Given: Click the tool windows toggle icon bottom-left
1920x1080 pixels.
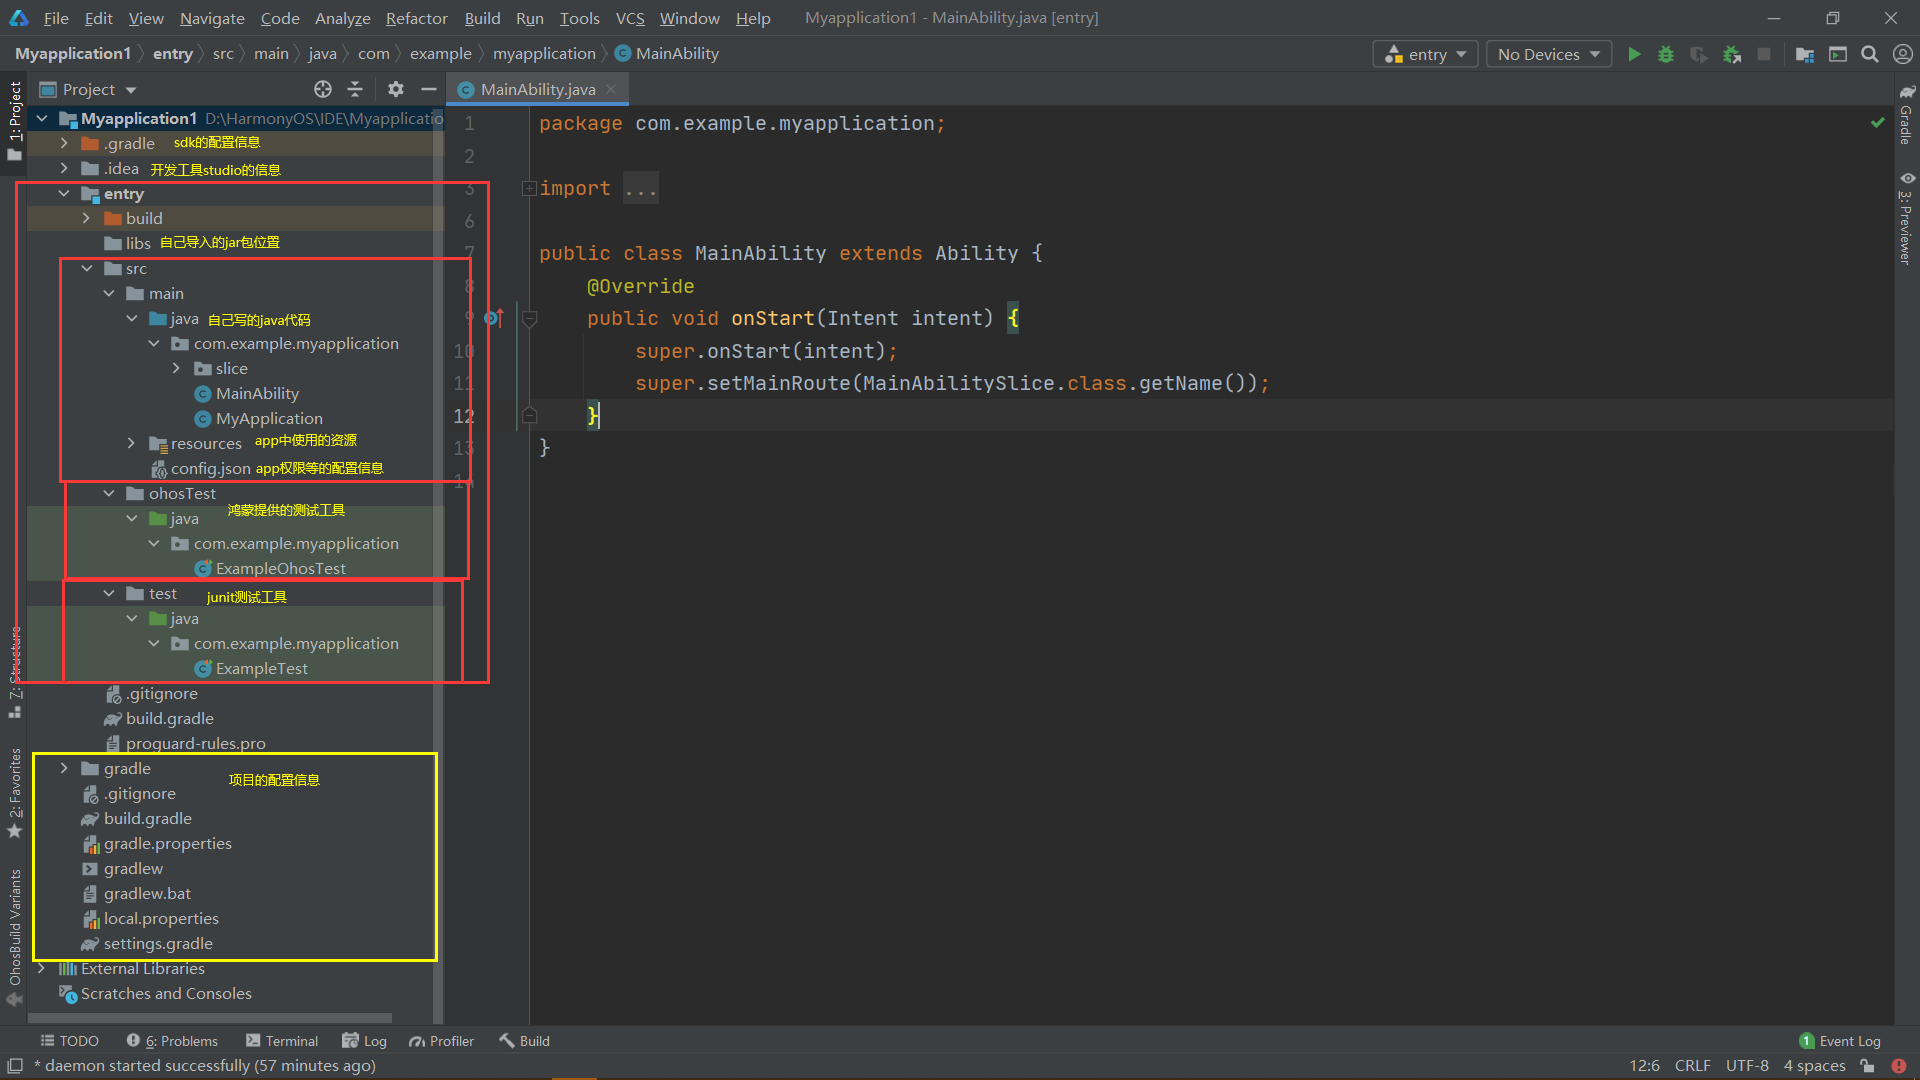Looking at the screenshot, I should click(15, 1066).
